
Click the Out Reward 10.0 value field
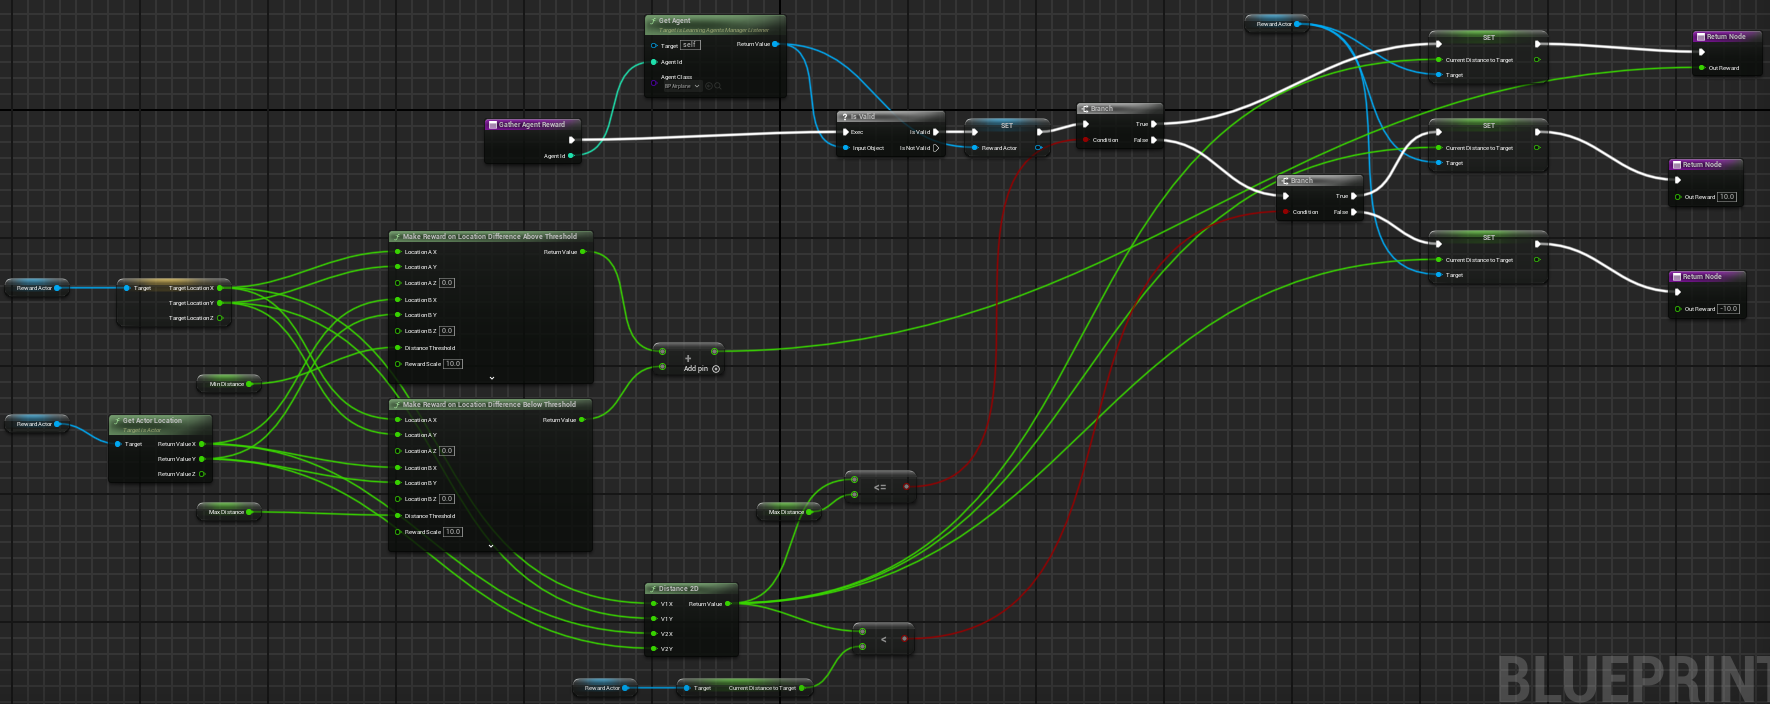1727,197
